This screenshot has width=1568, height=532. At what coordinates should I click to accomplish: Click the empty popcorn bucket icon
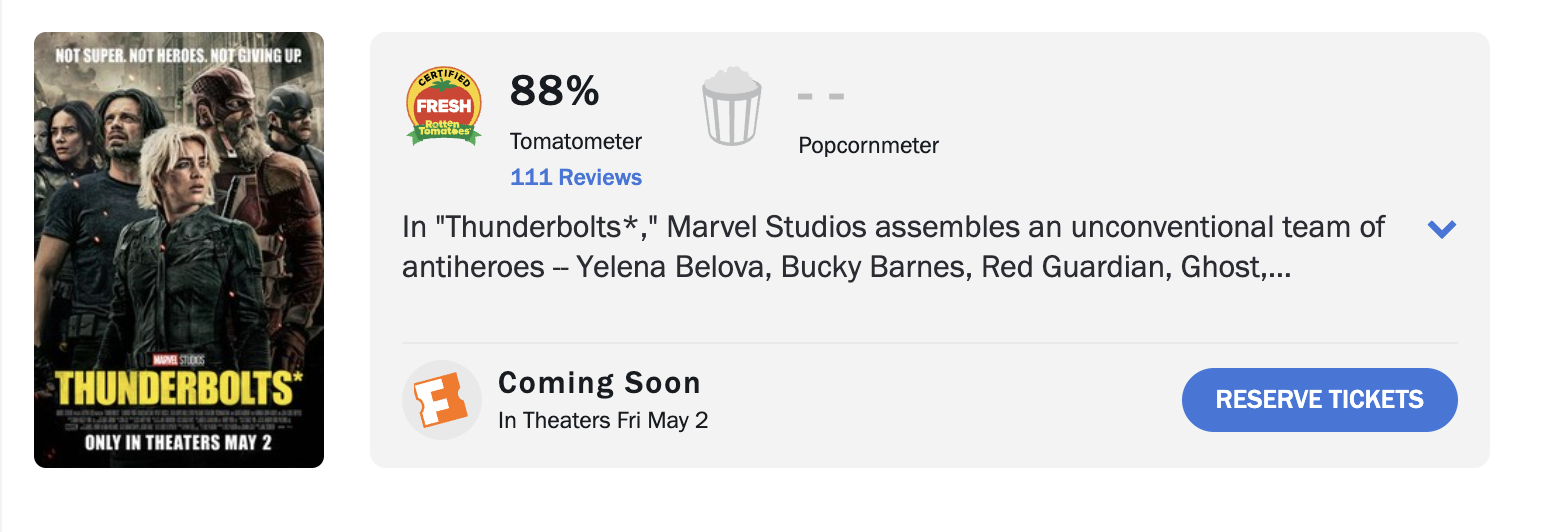pyautogui.click(x=732, y=106)
